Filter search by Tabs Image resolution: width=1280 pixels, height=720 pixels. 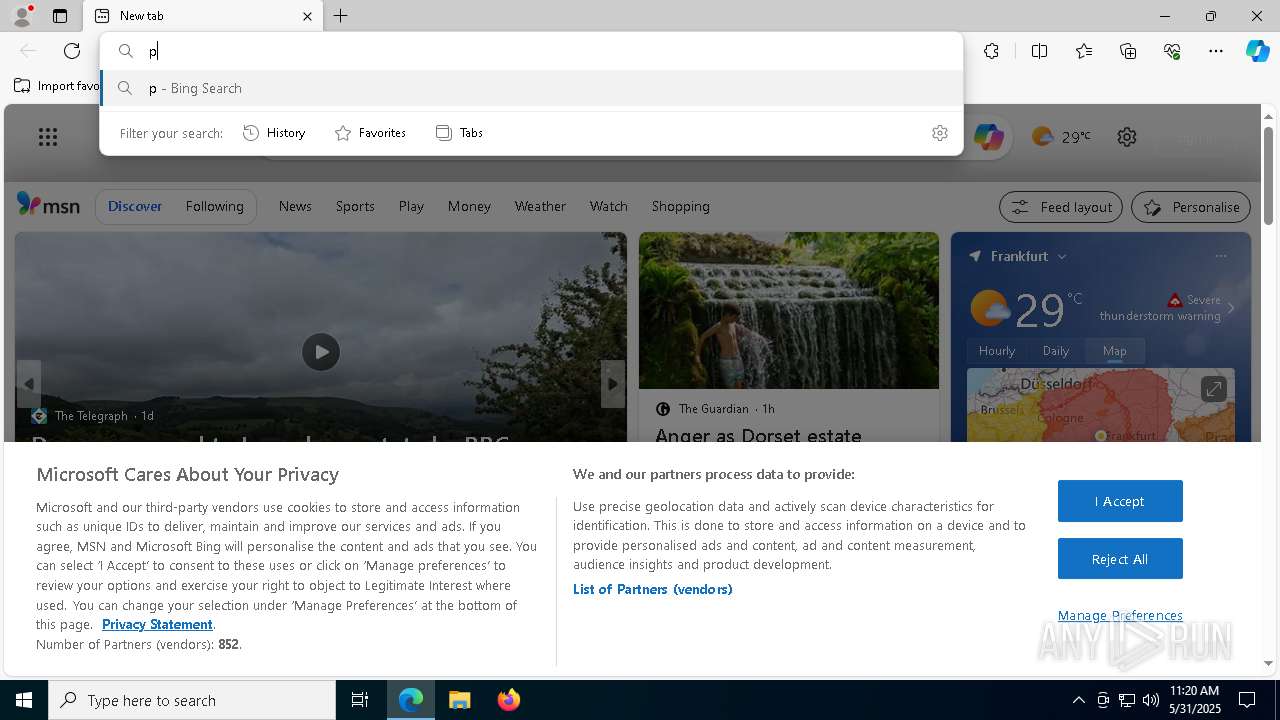pyautogui.click(x=460, y=133)
